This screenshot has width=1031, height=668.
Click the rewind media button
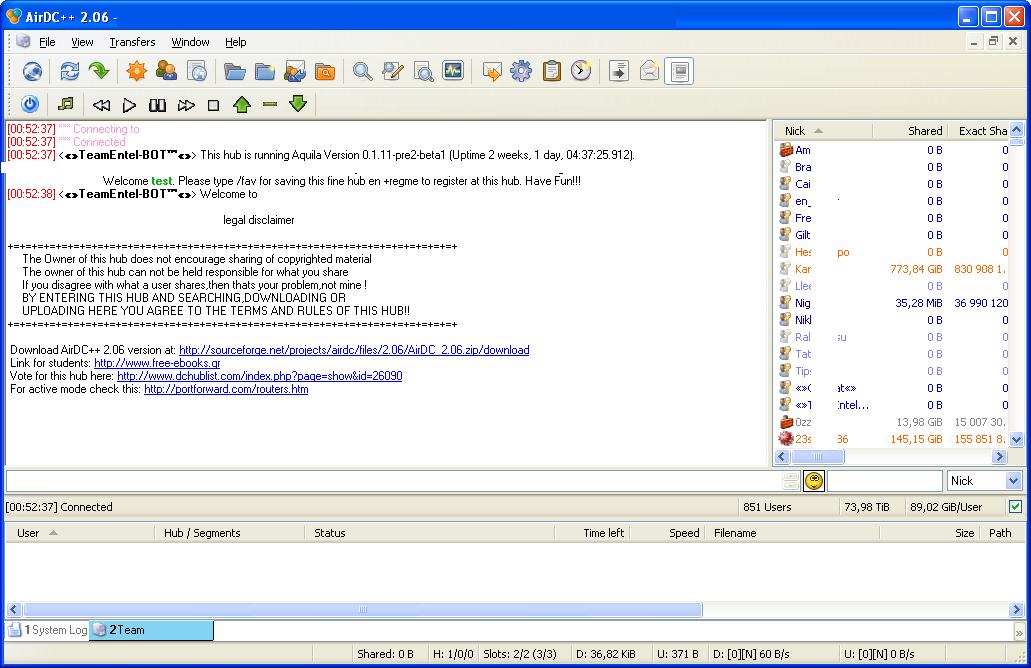point(101,105)
